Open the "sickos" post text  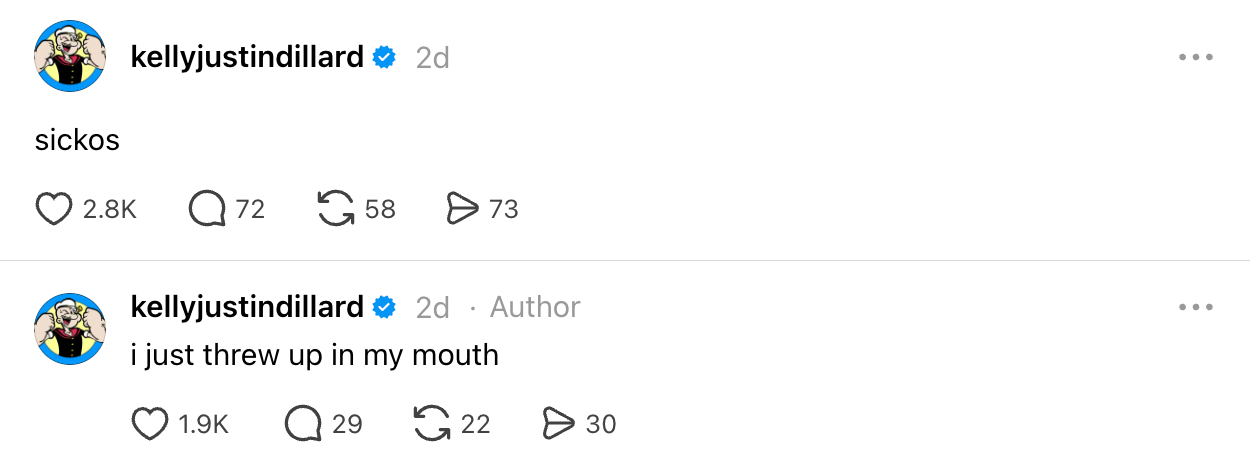click(x=77, y=140)
